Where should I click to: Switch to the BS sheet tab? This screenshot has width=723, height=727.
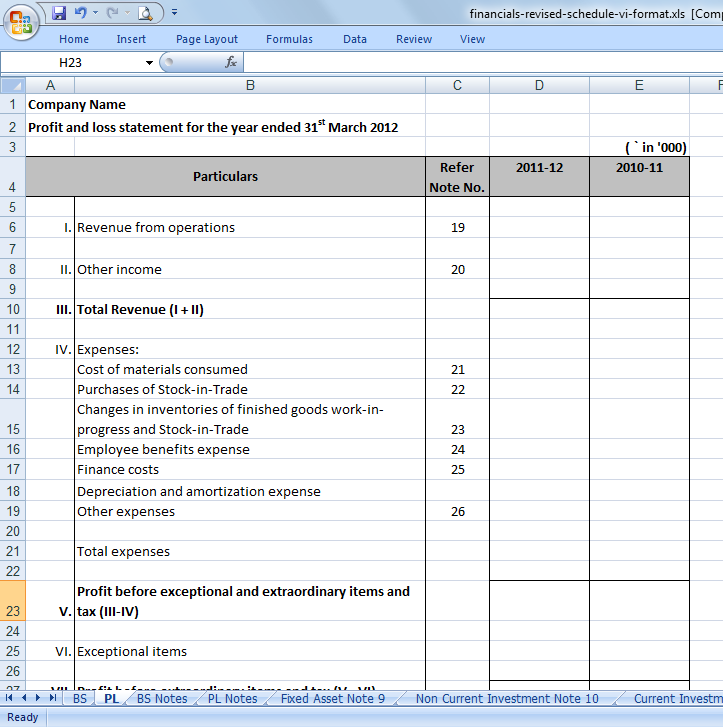[x=80, y=699]
